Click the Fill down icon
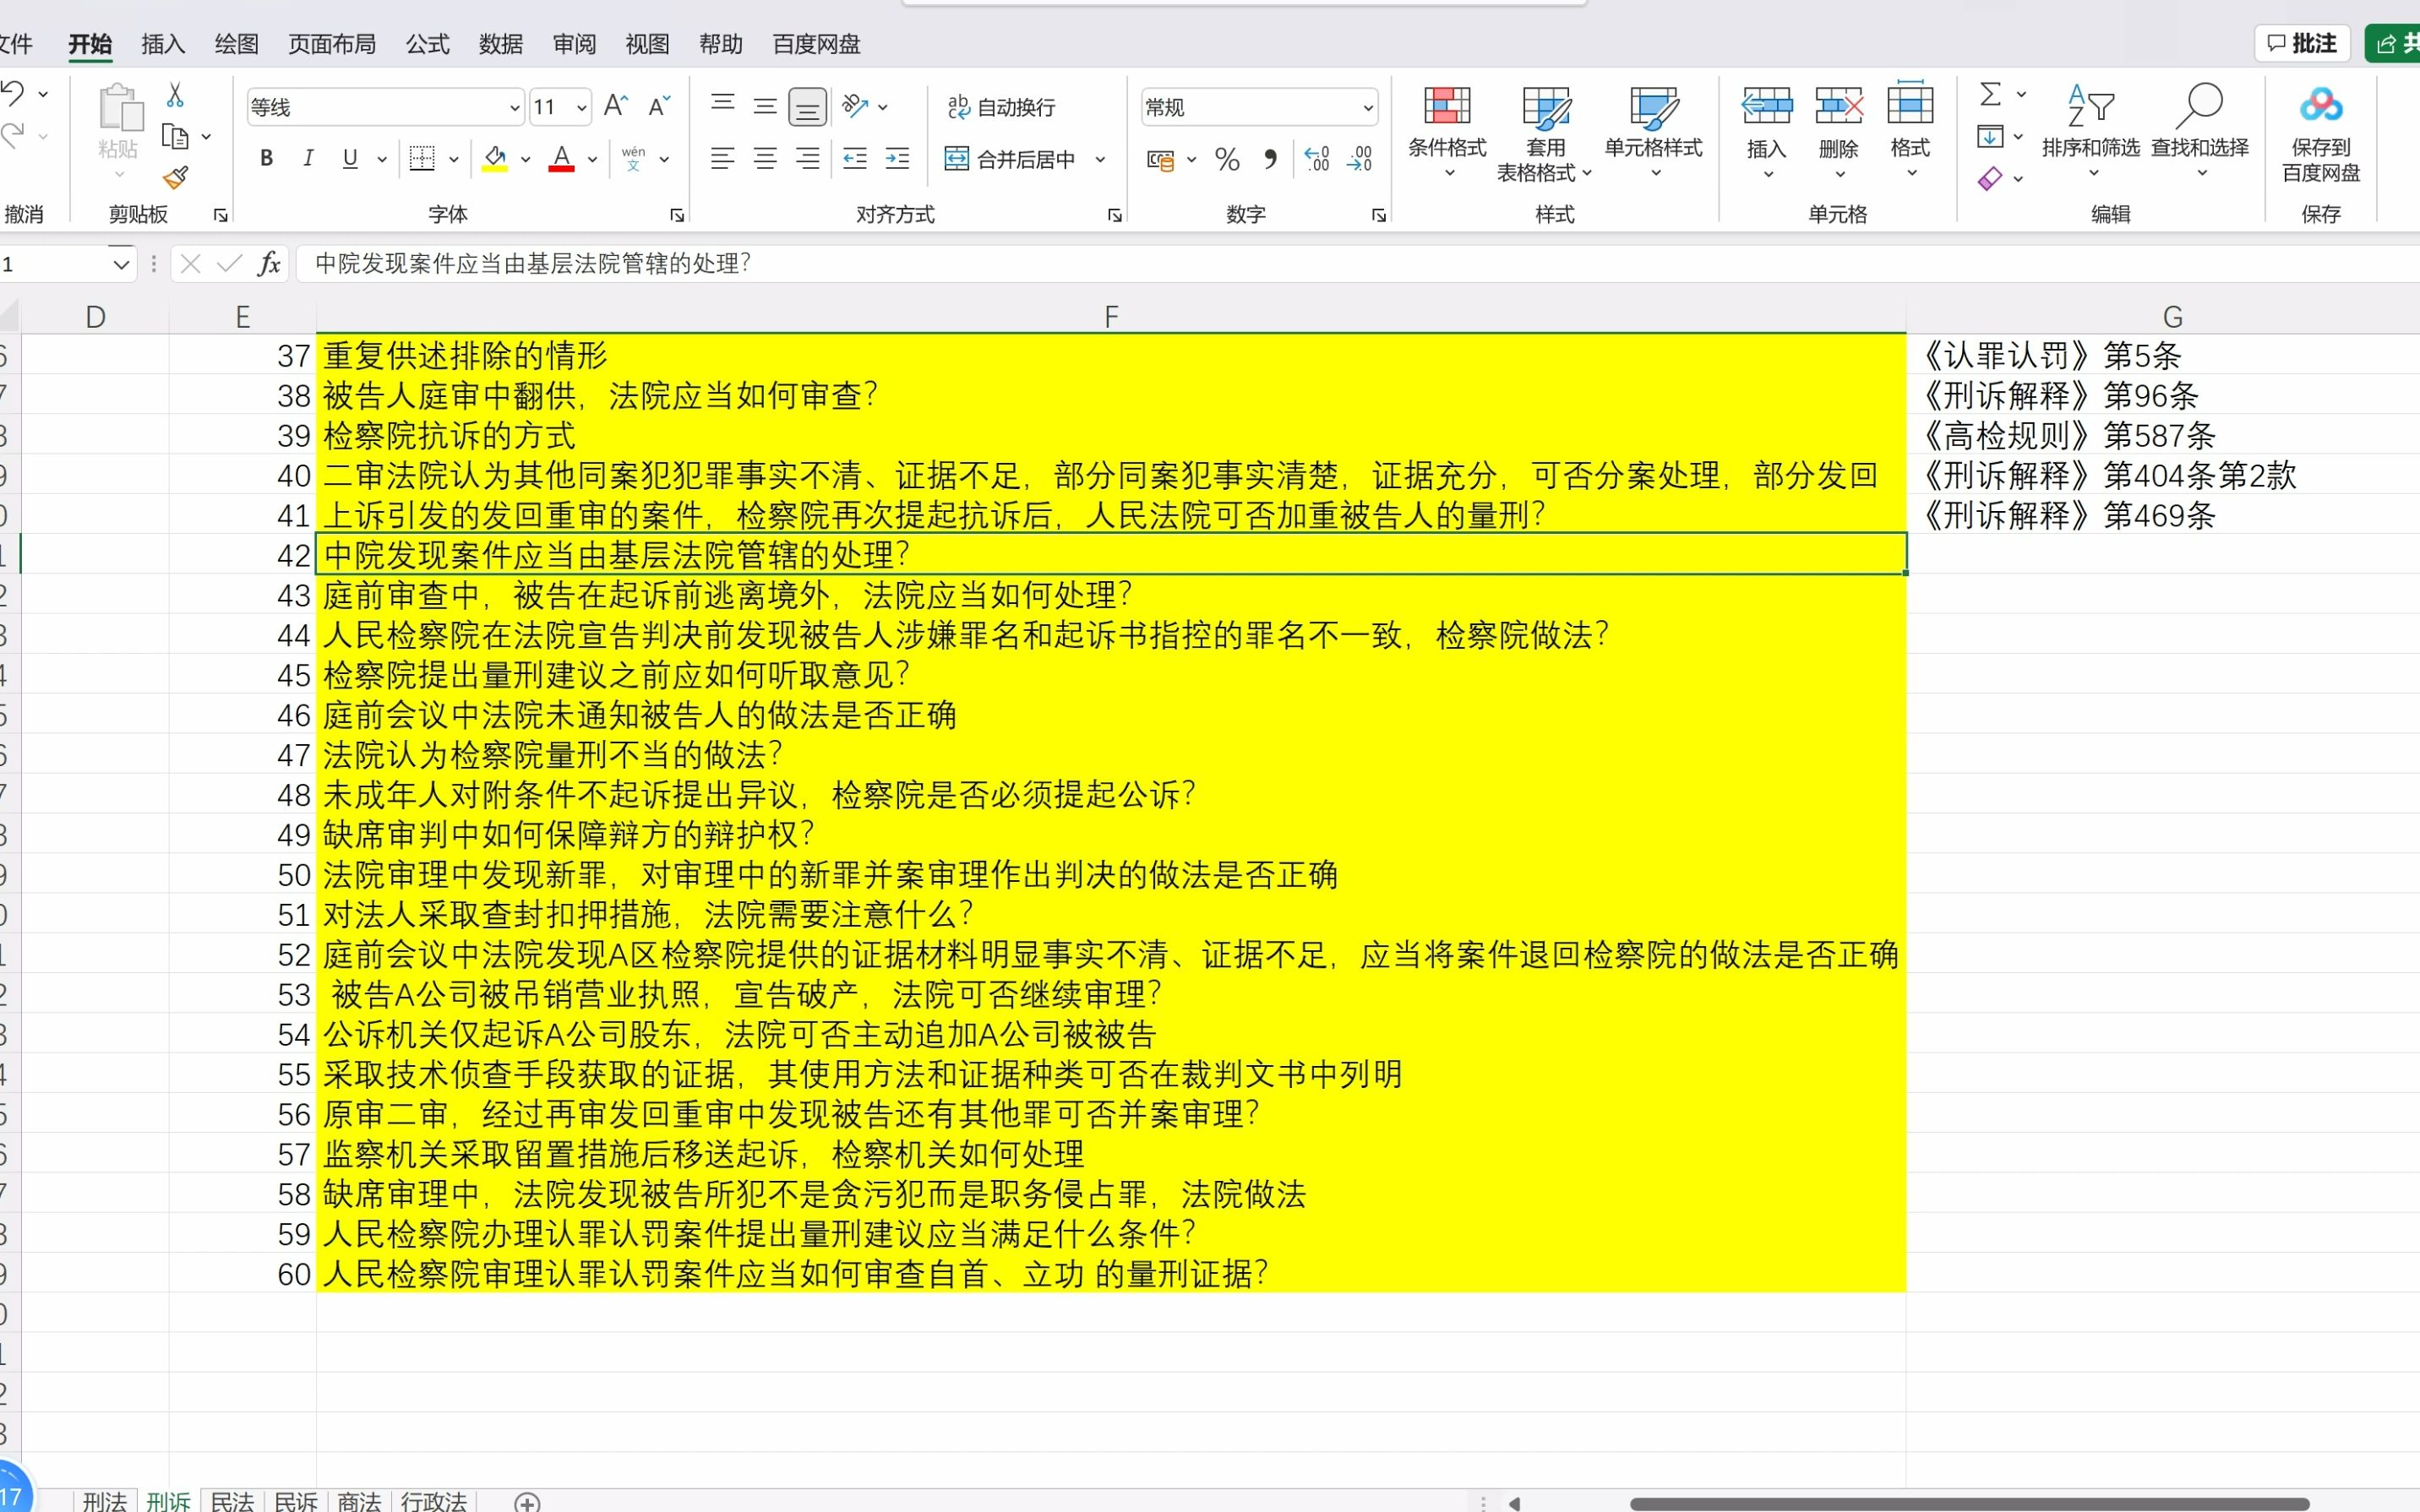The image size is (2420, 1512). (1990, 136)
